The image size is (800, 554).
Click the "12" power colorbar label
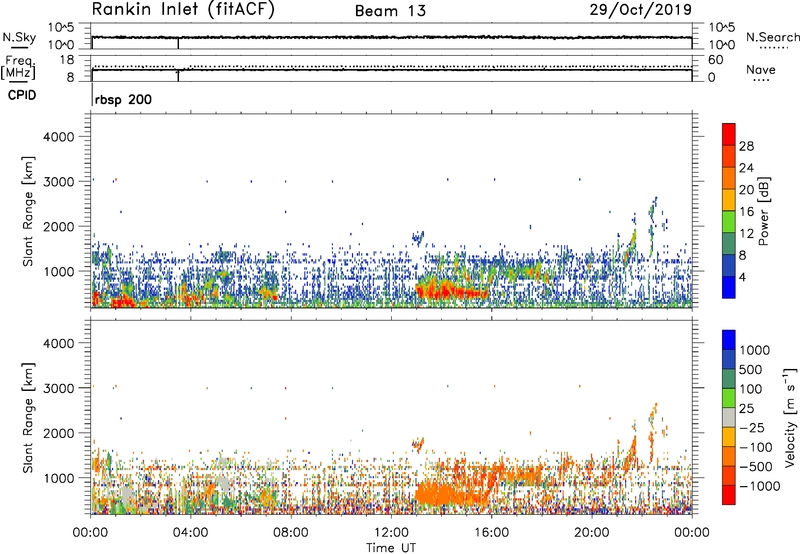pyautogui.click(x=746, y=234)
